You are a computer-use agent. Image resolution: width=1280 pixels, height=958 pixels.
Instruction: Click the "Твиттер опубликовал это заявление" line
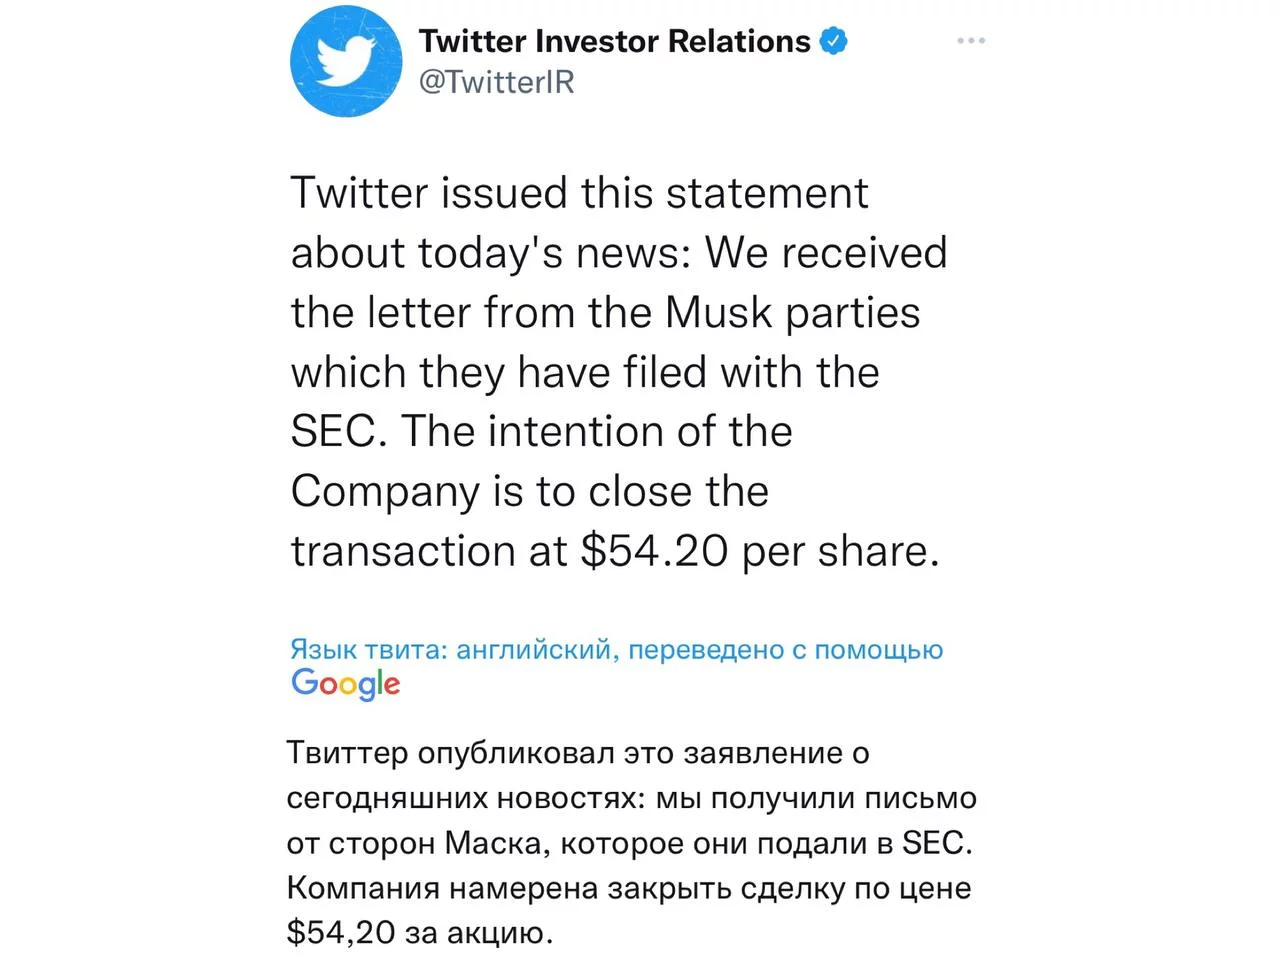pos(577,752)
